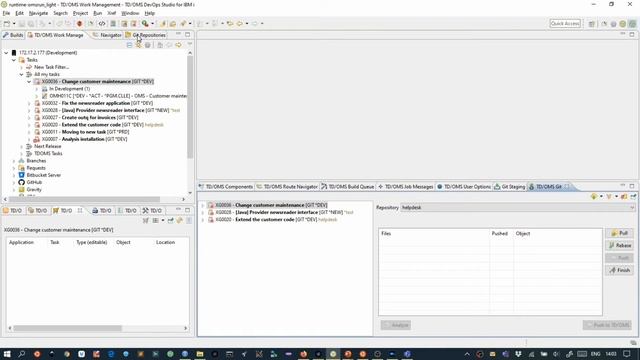This screenshot has width=640, height=360.
Task: Expand task X00032 Fix the newsreader application
Action: (x=29, y=103)
